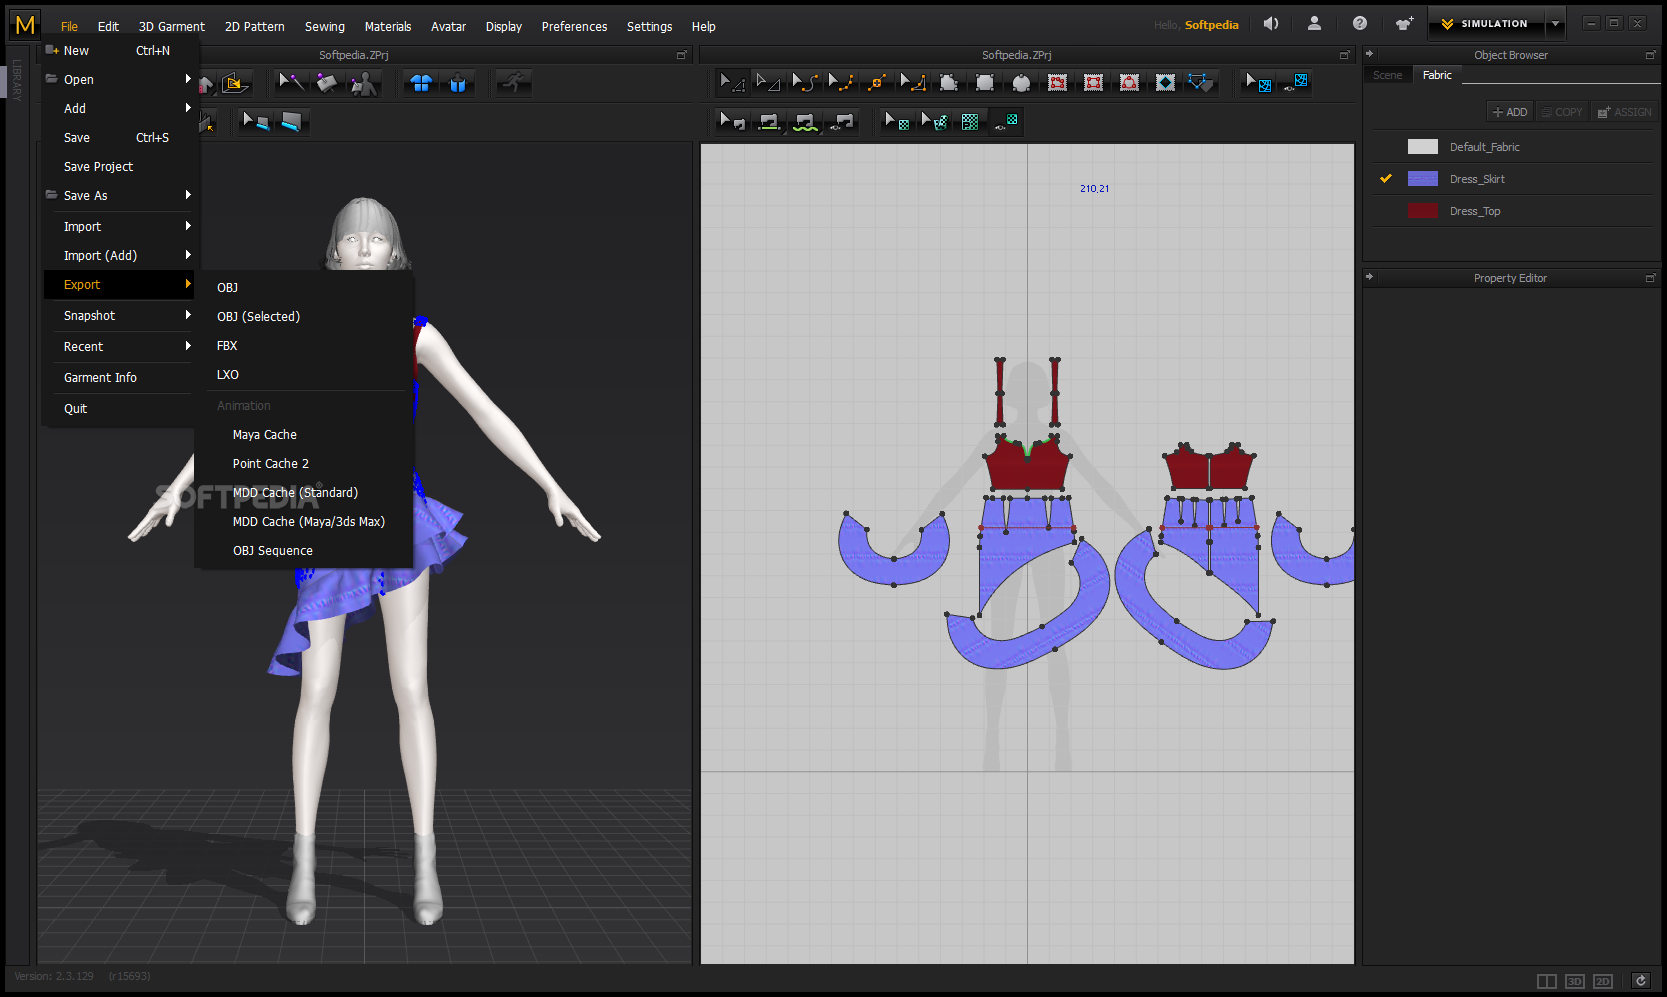This screenshot has width=1667, height=997.
Task: Click the ADD fabric button
Action: (x=1510, y=112)
